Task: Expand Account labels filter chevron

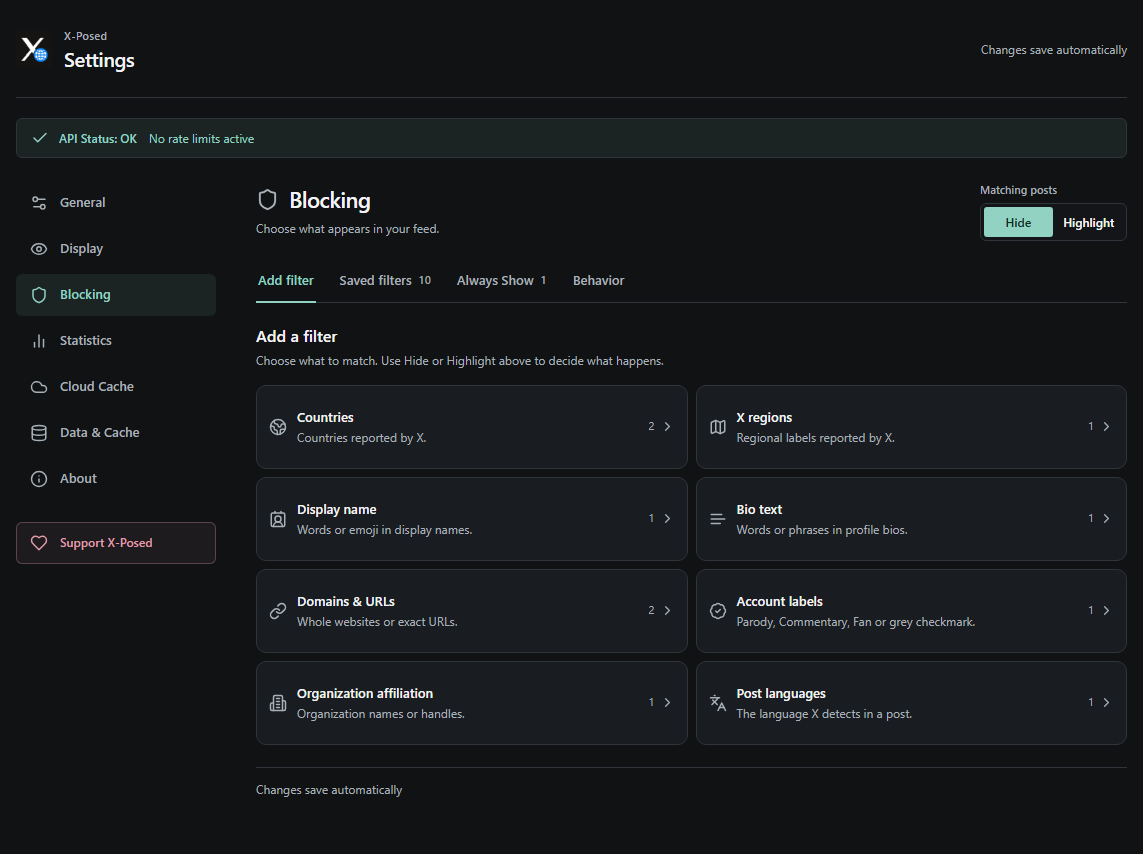Action: pyautogui.click(x=1107, y=610)
